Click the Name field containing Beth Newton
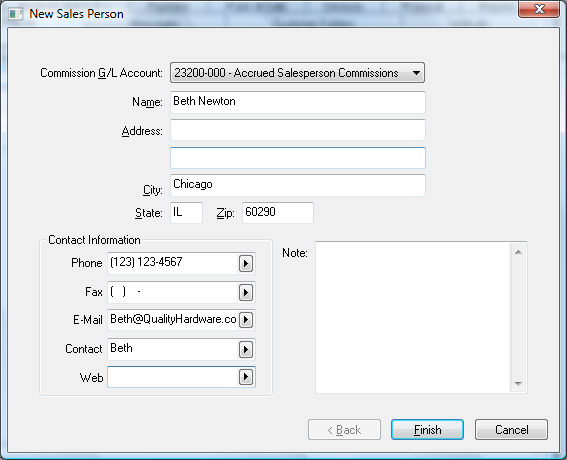567x460 pixels. [x=298, y=102]
